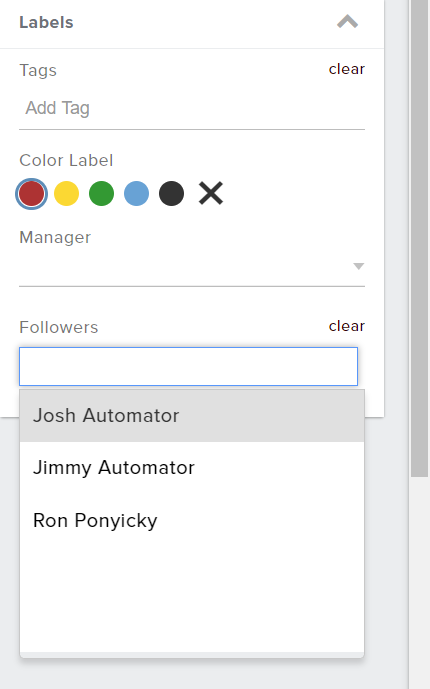
Task: Collapse the Labels section chevron
Action: [x=347, y=22]
